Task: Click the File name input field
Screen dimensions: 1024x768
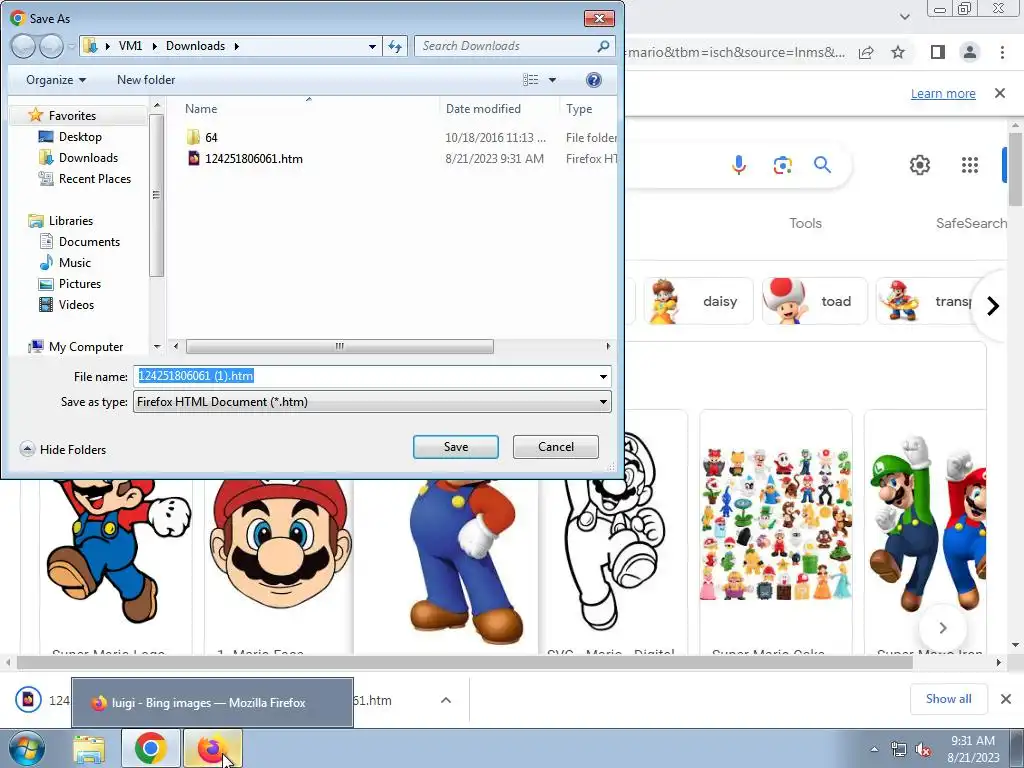Action: pos(364,376)
